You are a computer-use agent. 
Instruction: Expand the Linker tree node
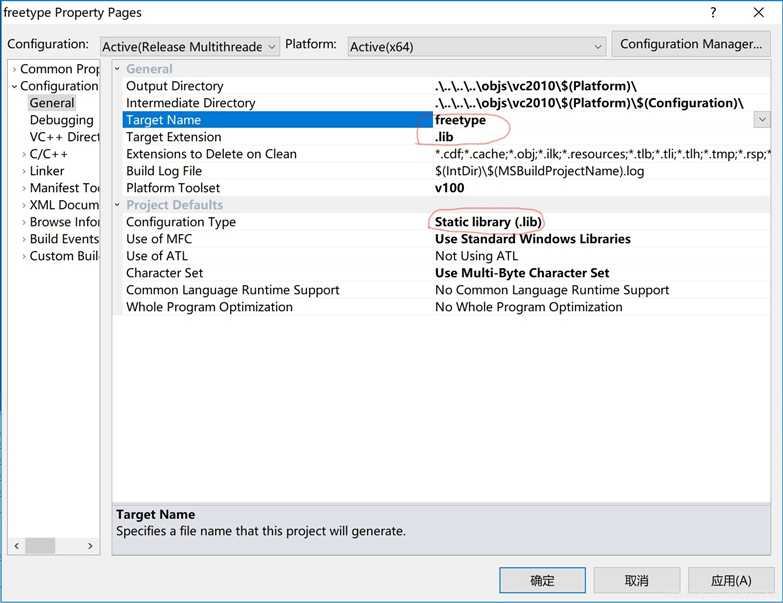24,171
